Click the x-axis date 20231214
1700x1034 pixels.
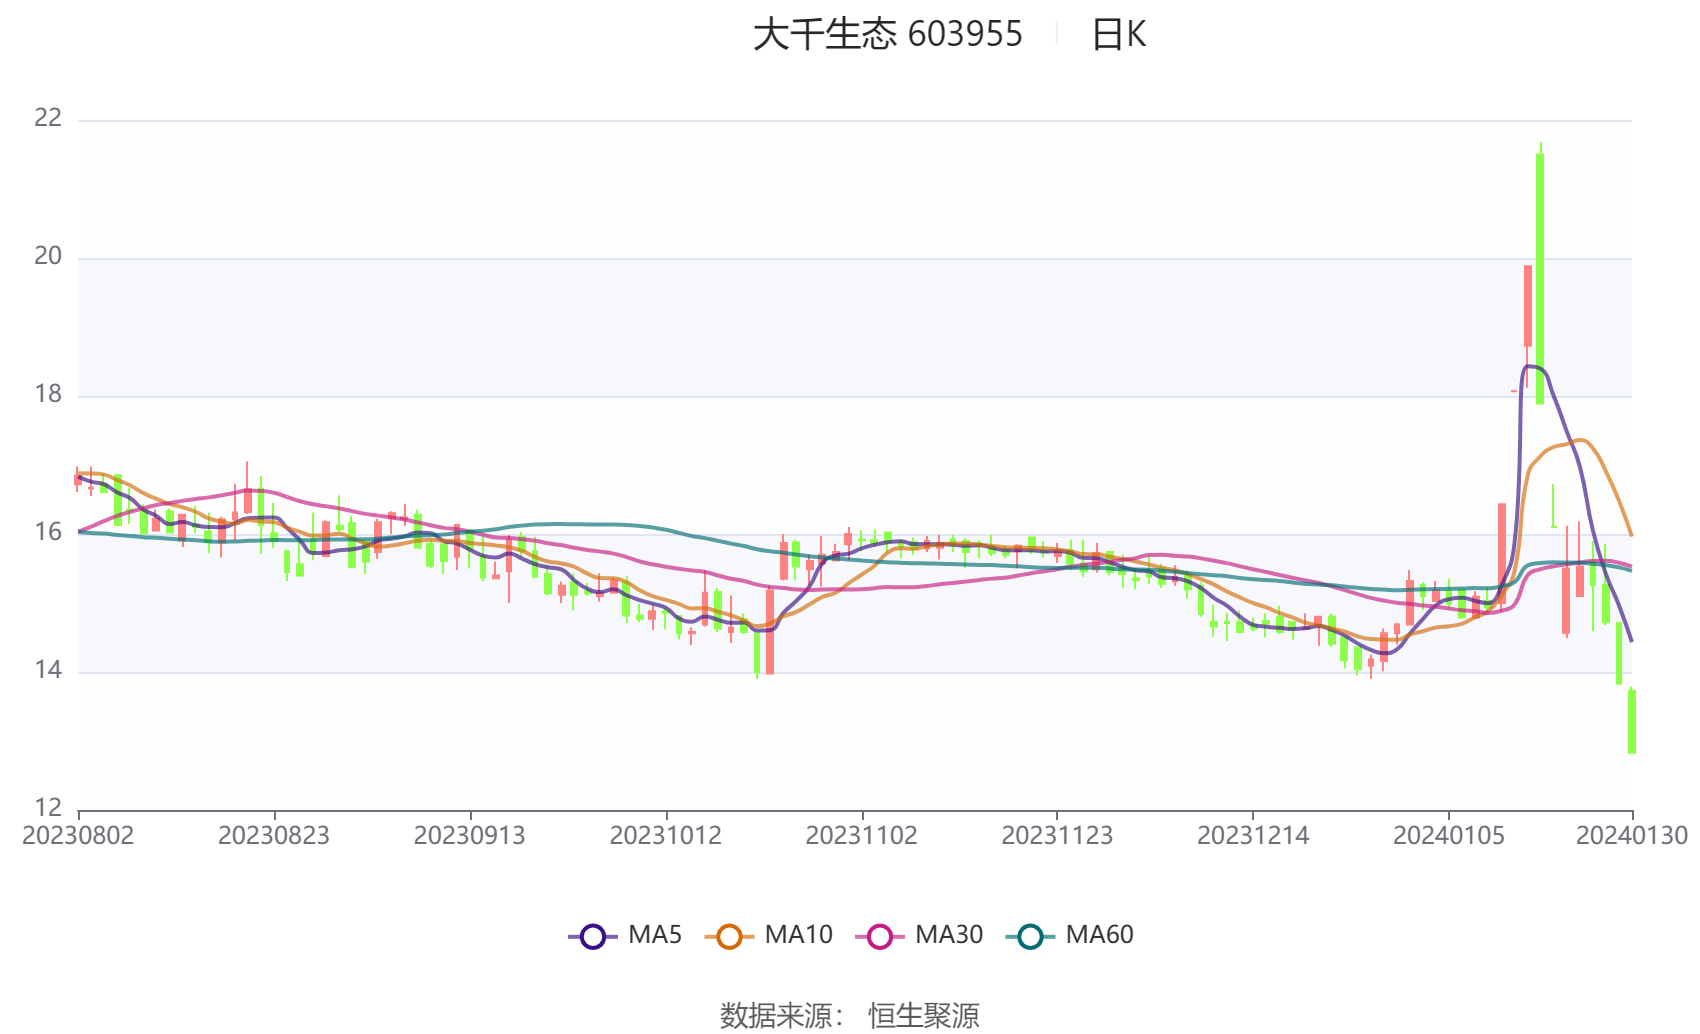click(x=1253, y=836)
